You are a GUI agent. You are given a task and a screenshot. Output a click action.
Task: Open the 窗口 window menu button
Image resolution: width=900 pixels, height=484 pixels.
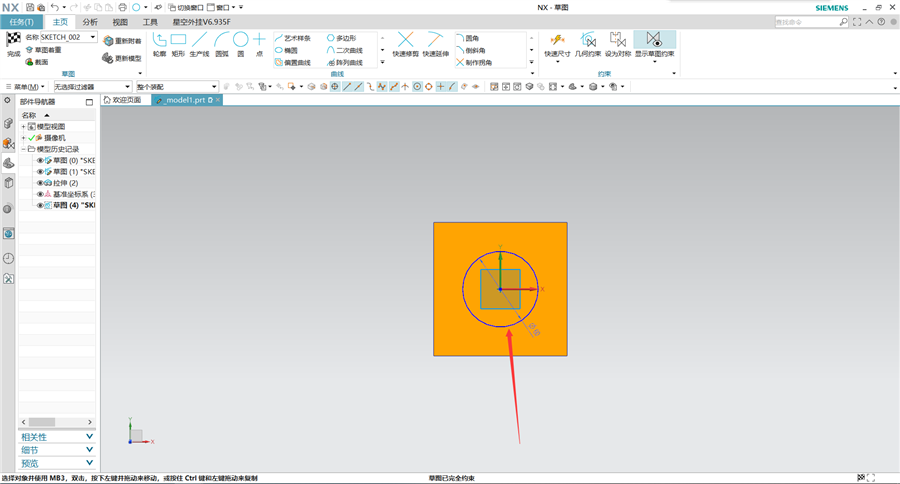coord(221,7)
